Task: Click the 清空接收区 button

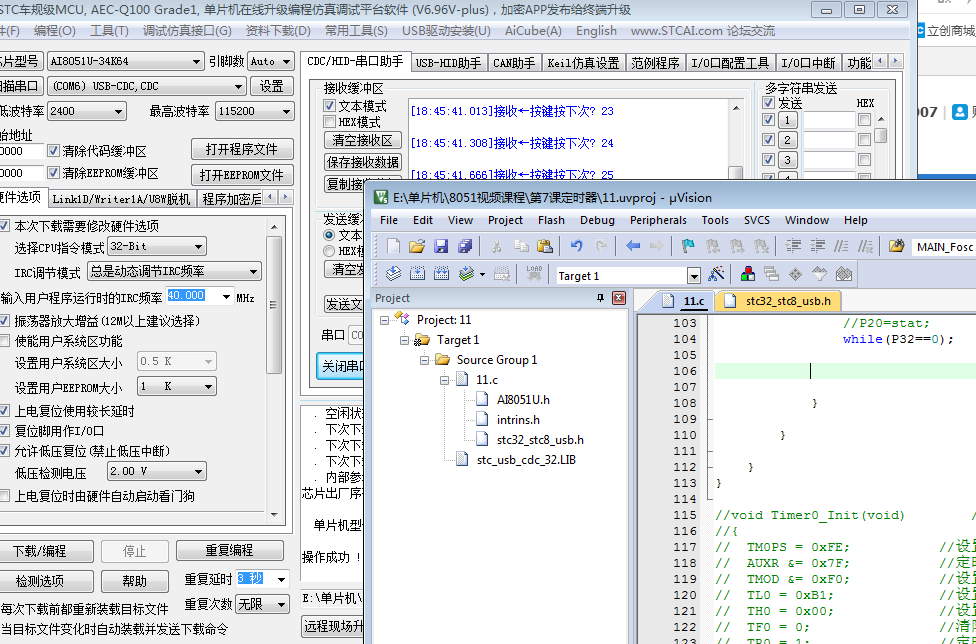Action: click(x=363, y=141)
